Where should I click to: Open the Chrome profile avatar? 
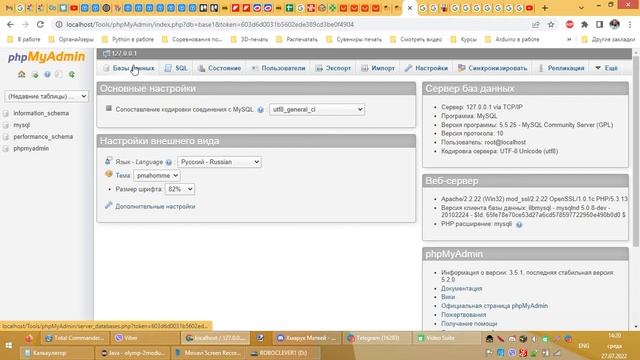pyautogui.click(x=614, y=24)
